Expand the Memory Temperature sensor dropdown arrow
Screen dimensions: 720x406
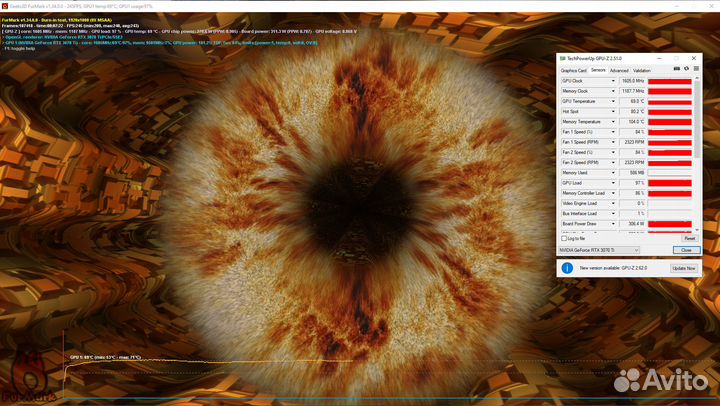[x=614, y=121]
